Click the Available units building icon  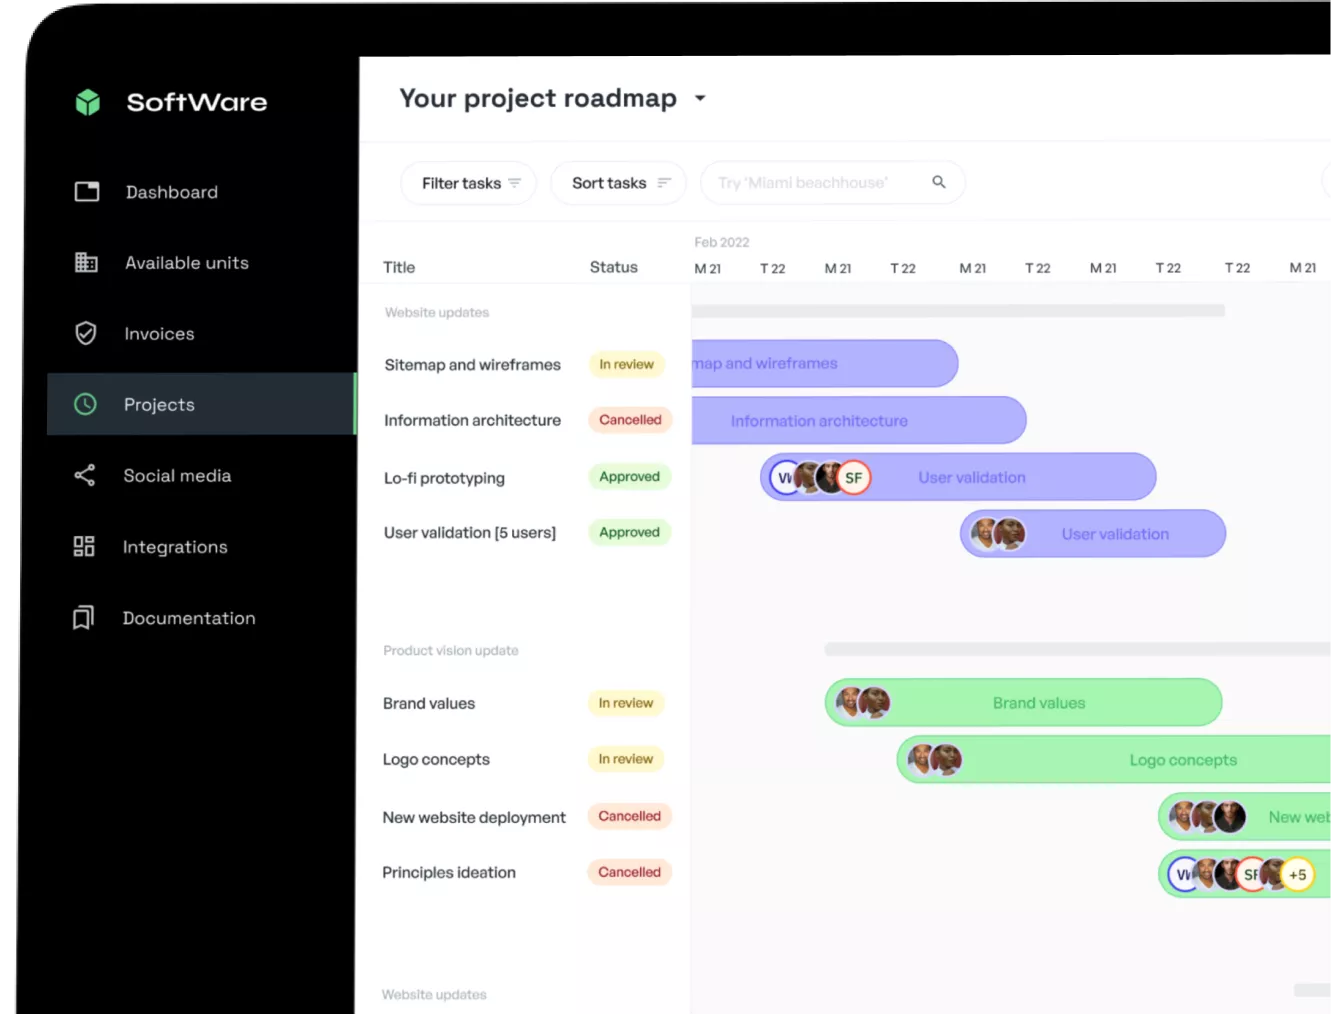(87, 262)
